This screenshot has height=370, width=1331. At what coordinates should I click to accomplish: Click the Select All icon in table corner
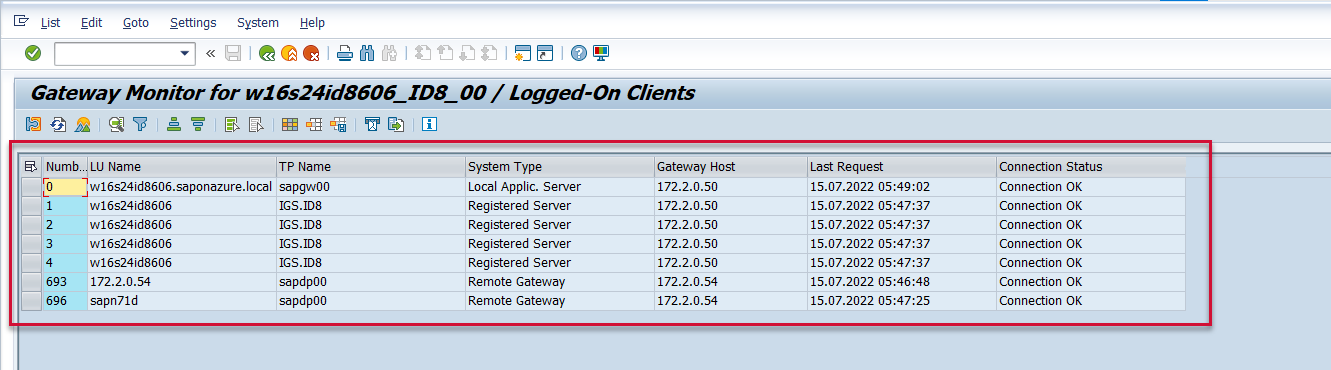click(31, 167)
